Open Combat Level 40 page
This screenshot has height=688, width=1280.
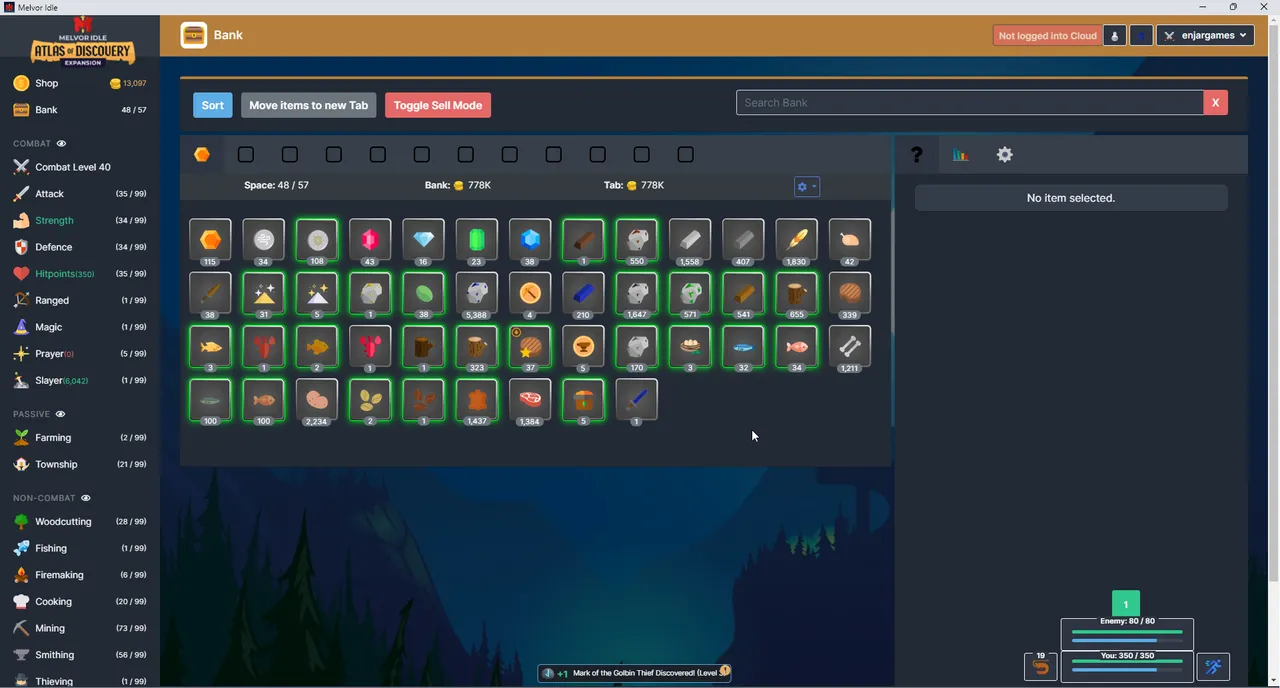click(80, 167)
